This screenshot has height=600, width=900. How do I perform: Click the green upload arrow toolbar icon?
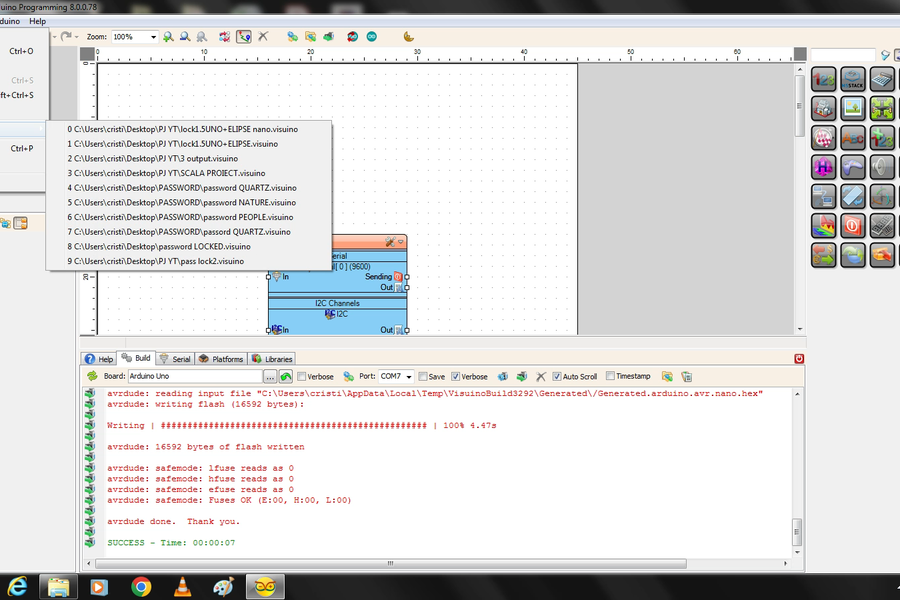tap(328, 37)
